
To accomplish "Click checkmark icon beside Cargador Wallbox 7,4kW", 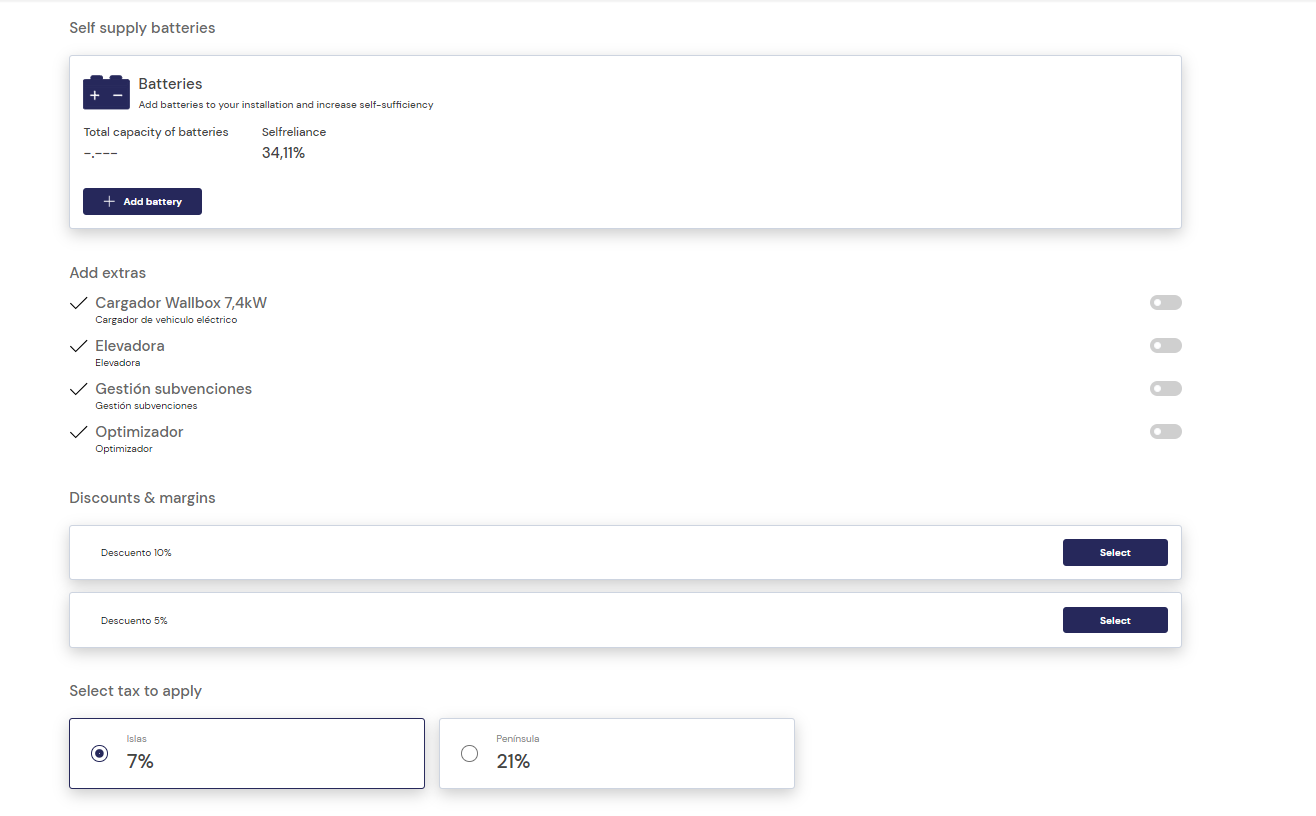I will tap(79, 303).
